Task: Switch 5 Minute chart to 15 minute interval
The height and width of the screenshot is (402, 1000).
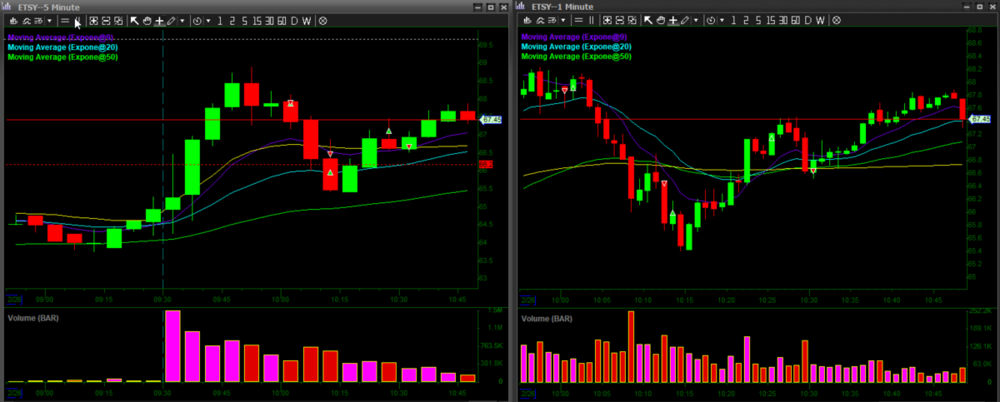Action: pos(256,20)
